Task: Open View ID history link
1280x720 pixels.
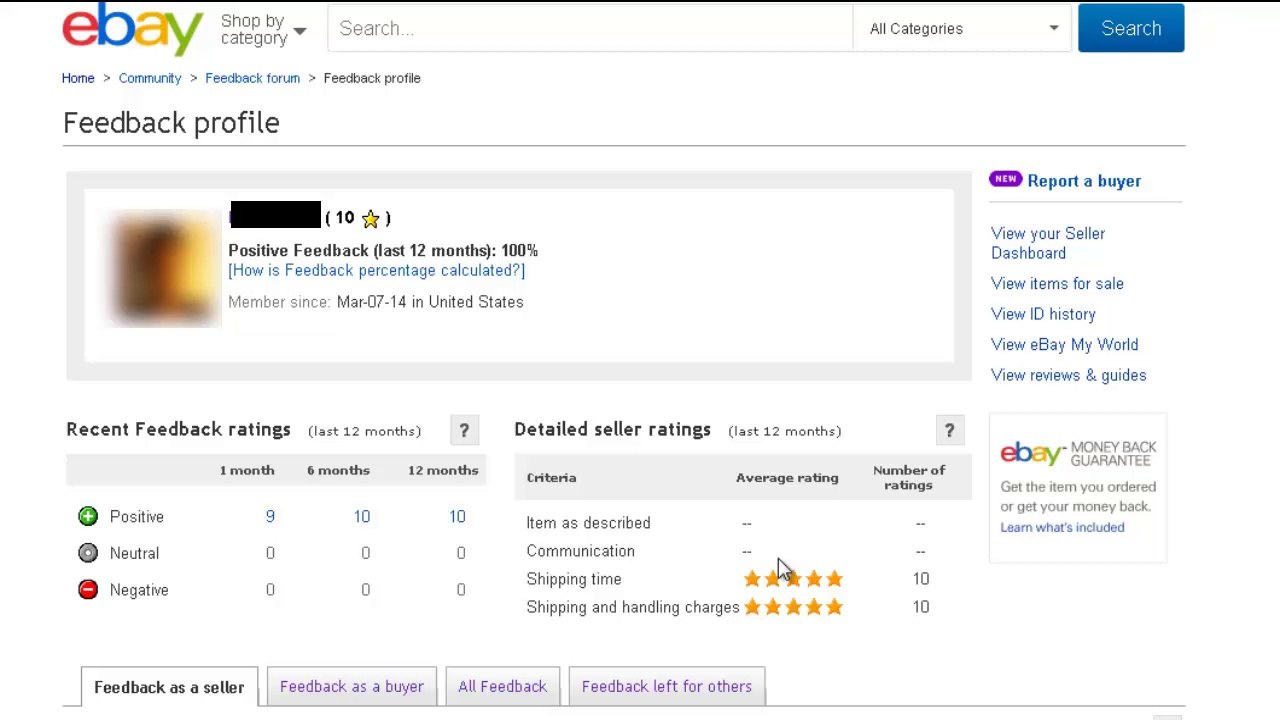Action: (x=1043, y=314)
